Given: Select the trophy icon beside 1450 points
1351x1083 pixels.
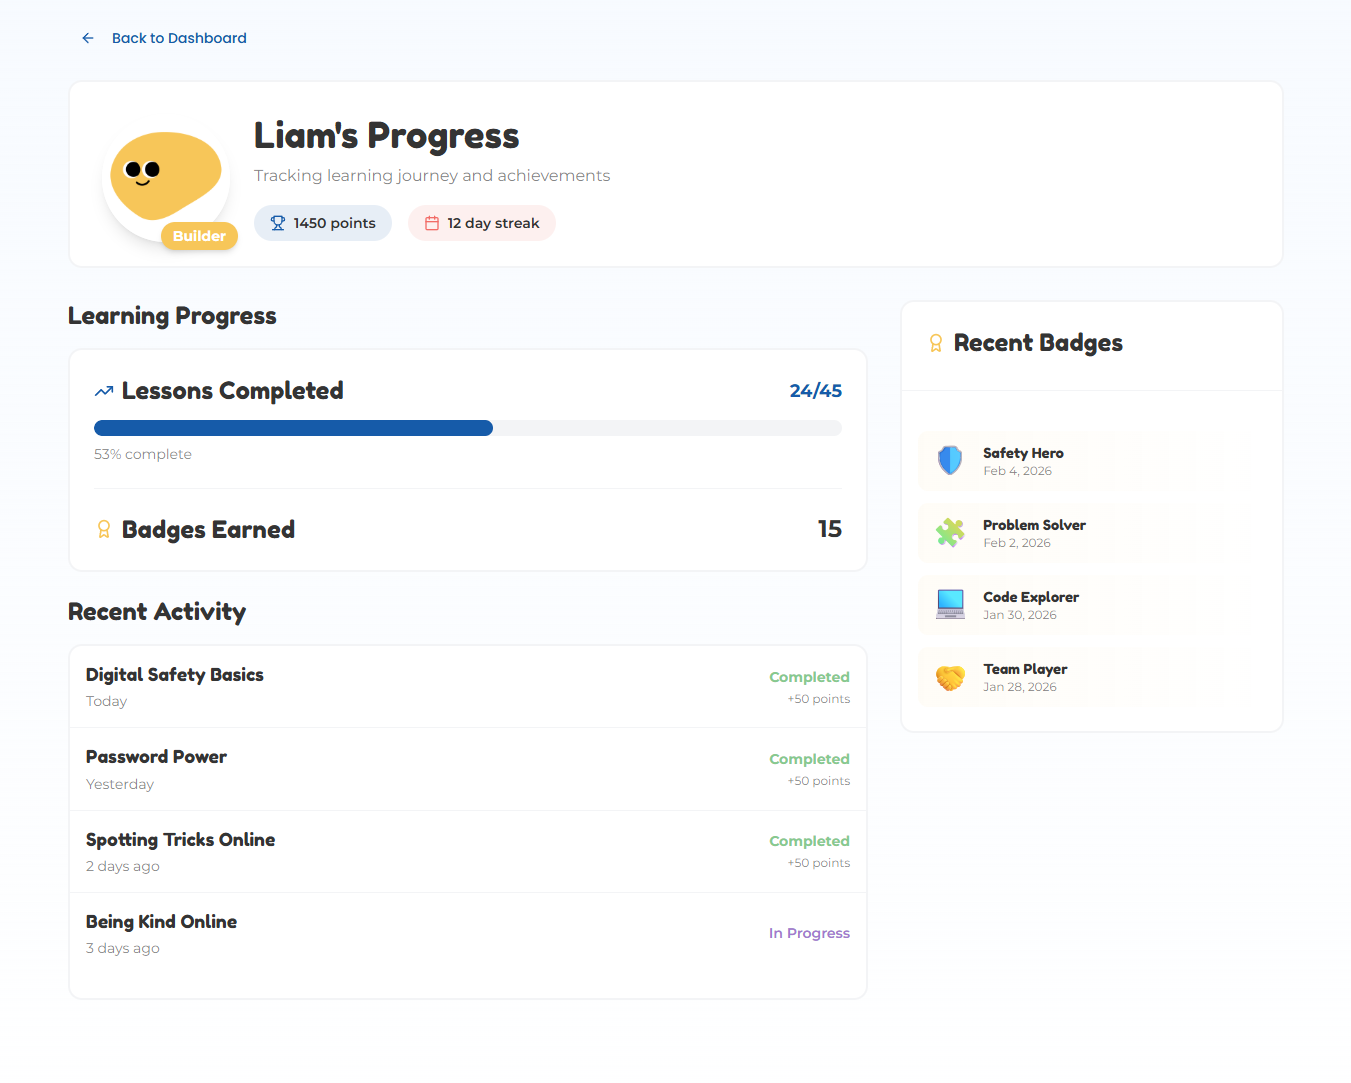Looking at the screenshot, I should pyautogui.click(x=276, y=223).
